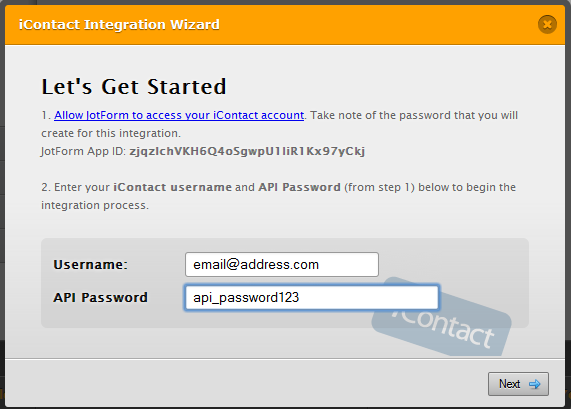
Task: Click empty footer bar left of Next
Action: click(244, 384)
